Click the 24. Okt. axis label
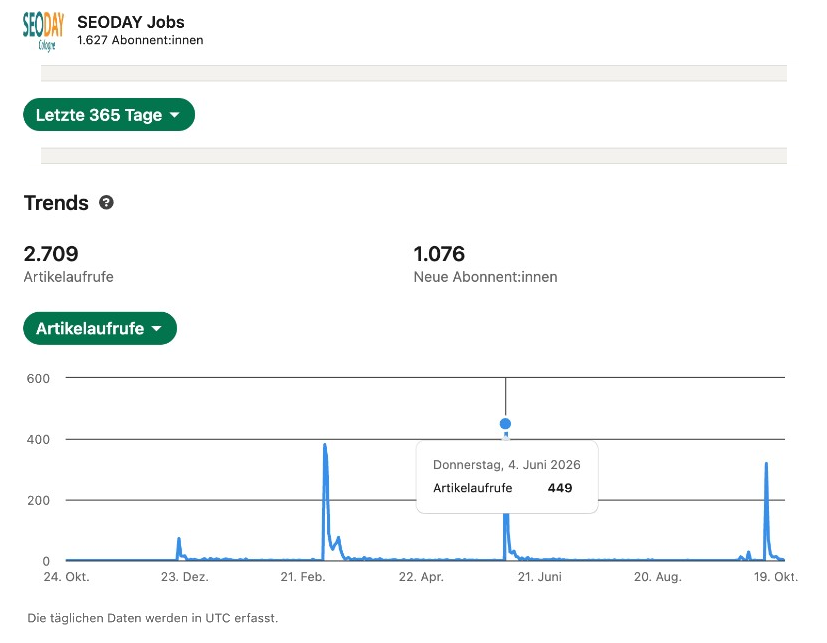Screen dimensions: 827x643 click(x=66, y=577)
